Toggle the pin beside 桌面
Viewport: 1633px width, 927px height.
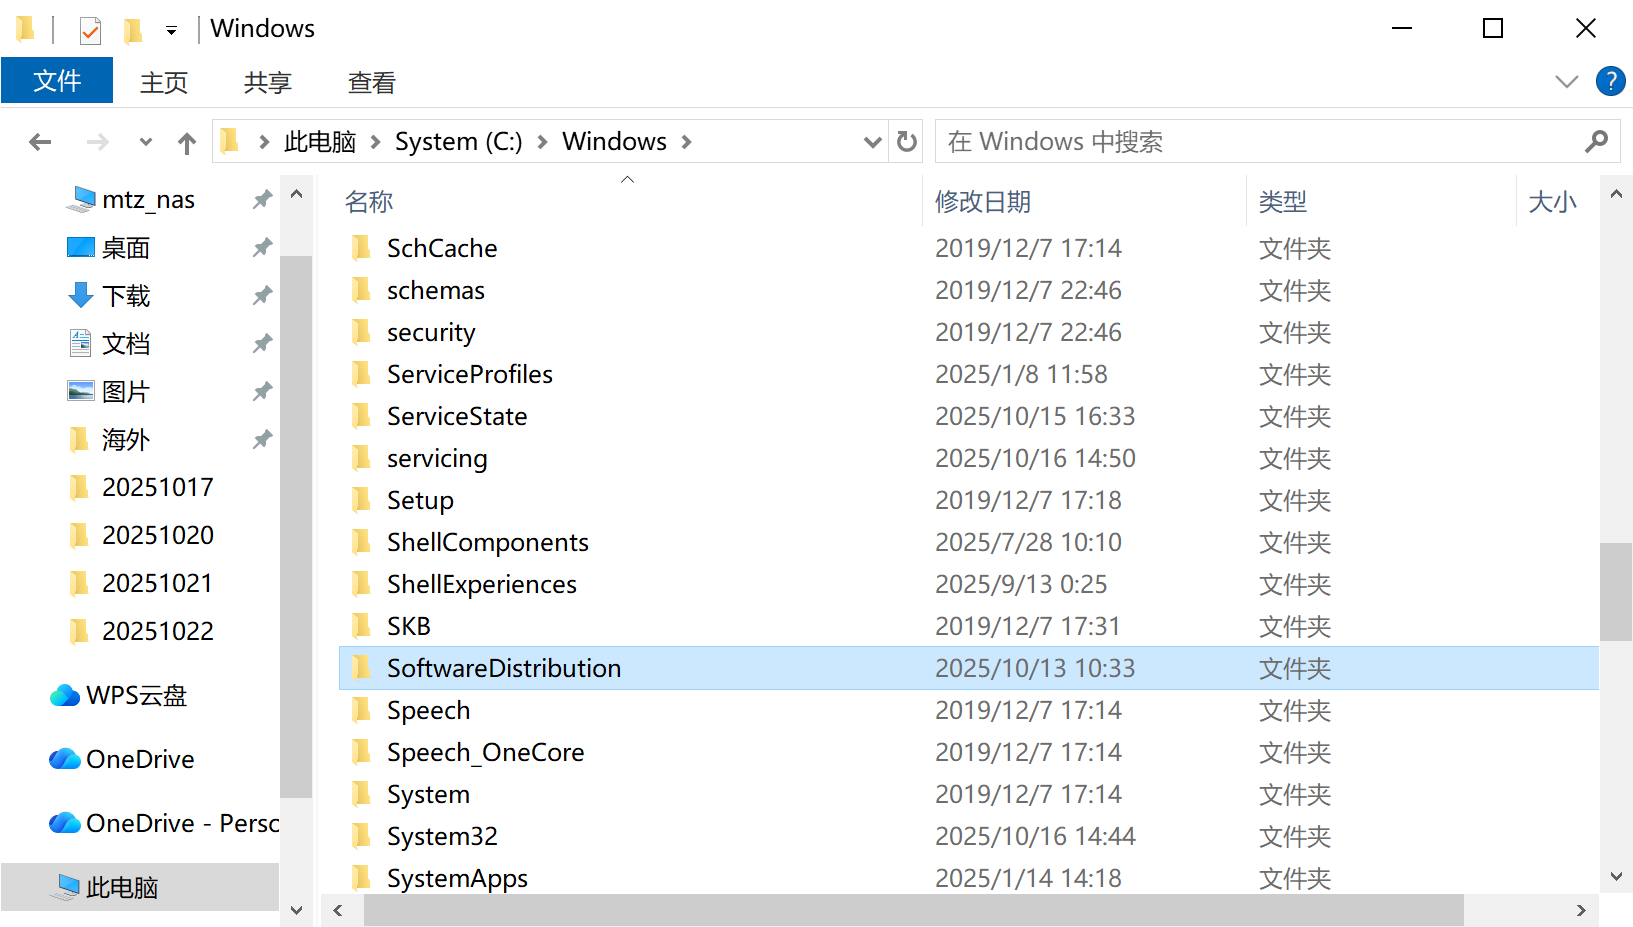[262, 247]
